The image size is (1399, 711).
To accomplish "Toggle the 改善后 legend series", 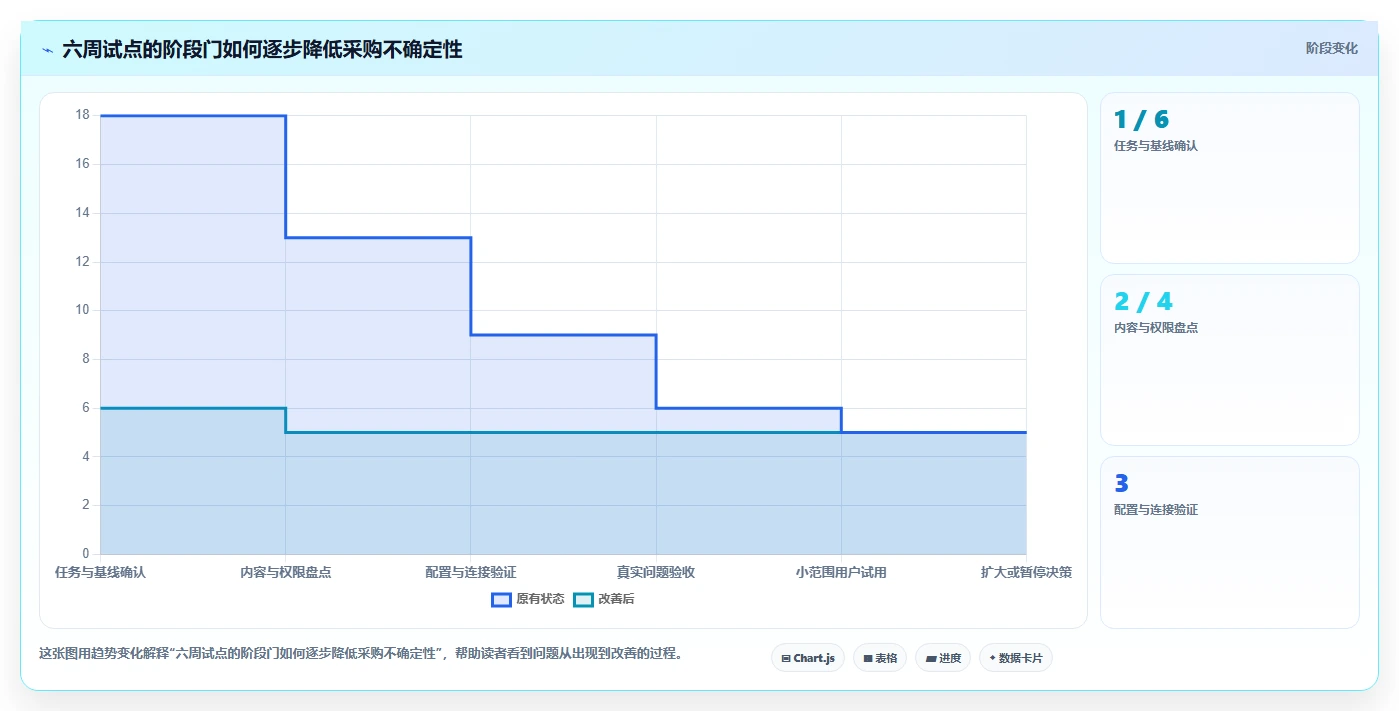I will point(604,599).
